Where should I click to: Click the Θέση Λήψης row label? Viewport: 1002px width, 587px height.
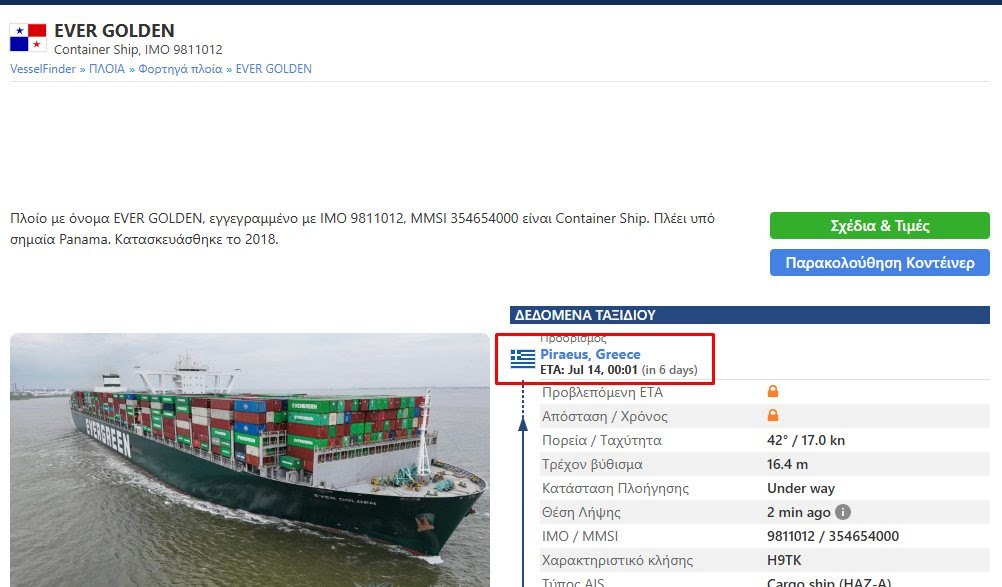click(581, 512)
